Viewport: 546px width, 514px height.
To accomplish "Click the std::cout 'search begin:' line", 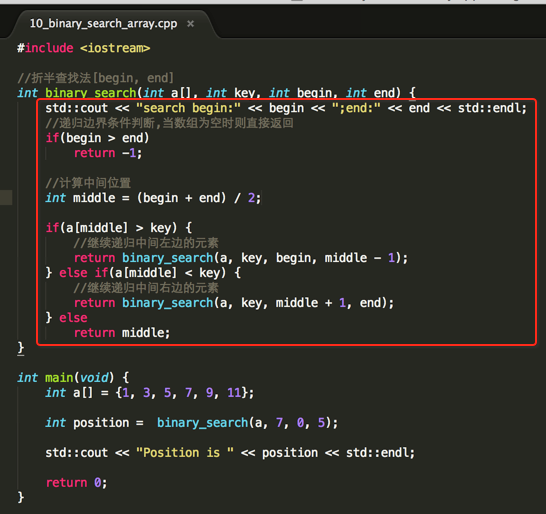I will (286, 108).
